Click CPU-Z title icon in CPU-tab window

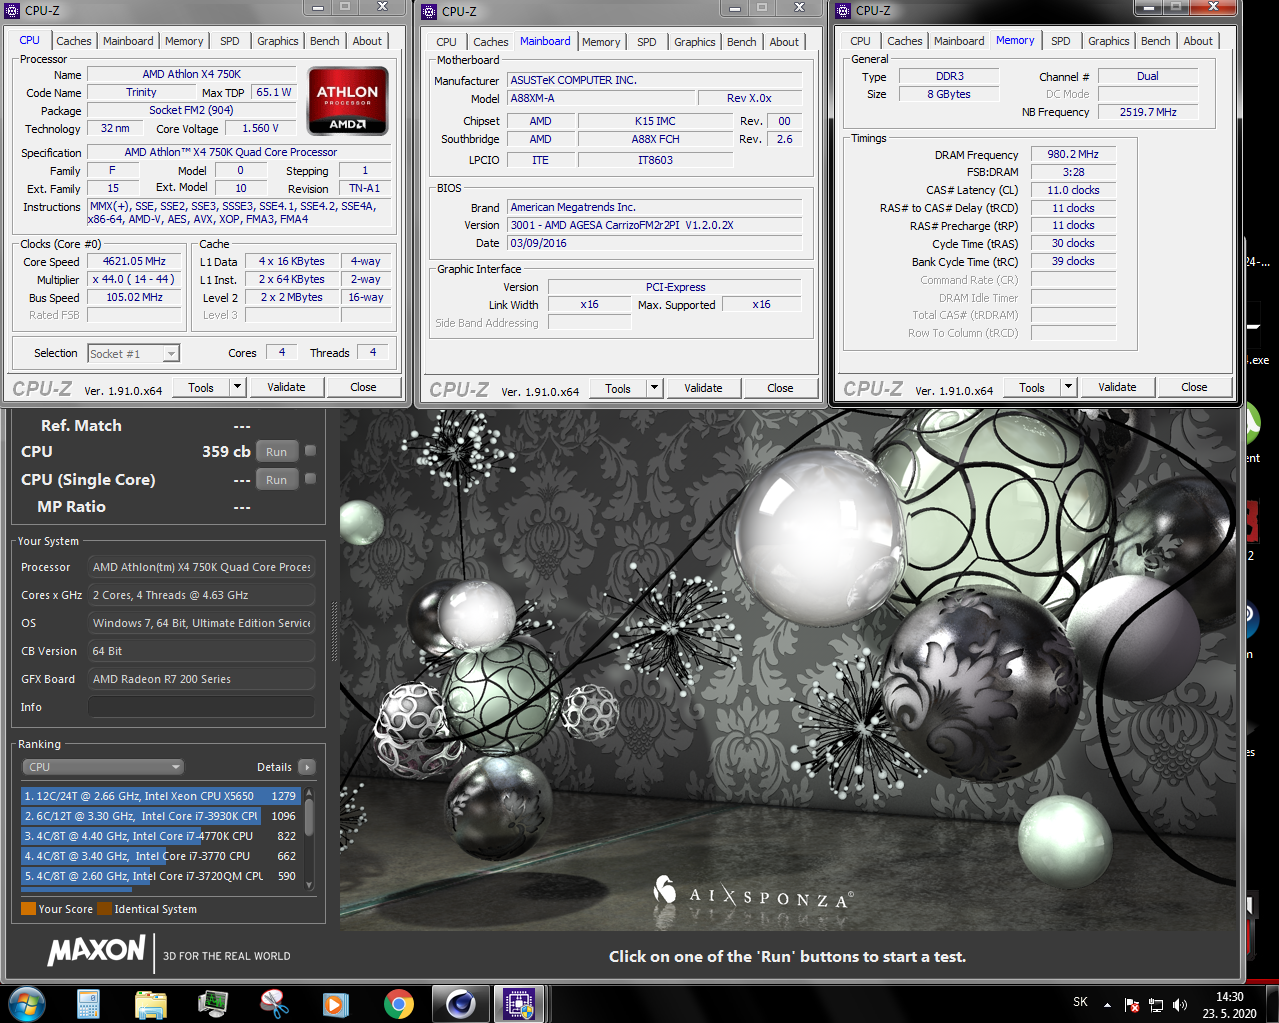pyautogui.click(x=12, y=10)
